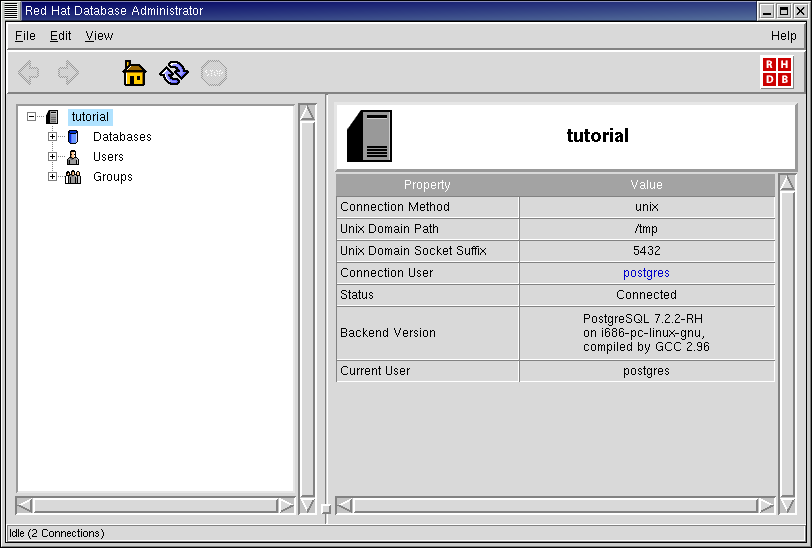Click details panel scroll up arrow
The height and width of the screenshot is (548, 812).
pyautogui.click(x=787, y=183)
